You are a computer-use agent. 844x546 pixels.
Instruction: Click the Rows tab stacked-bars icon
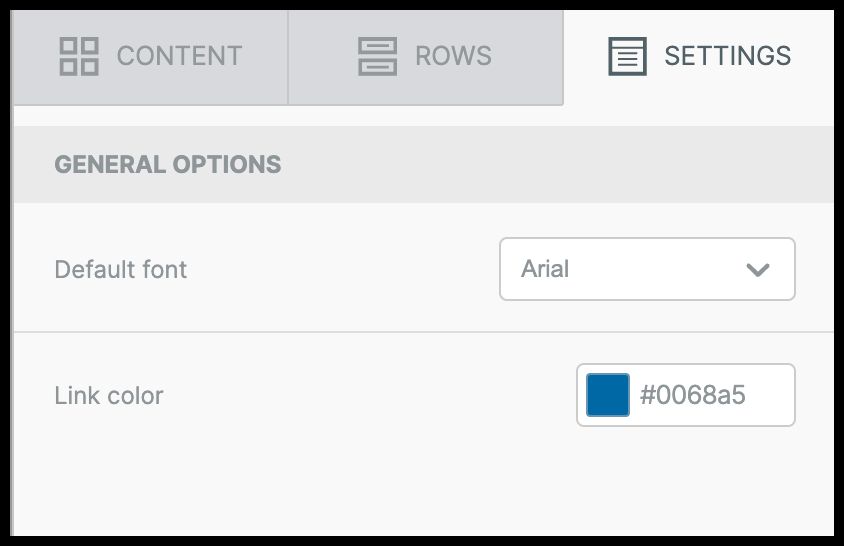click(x=377, y=56)
